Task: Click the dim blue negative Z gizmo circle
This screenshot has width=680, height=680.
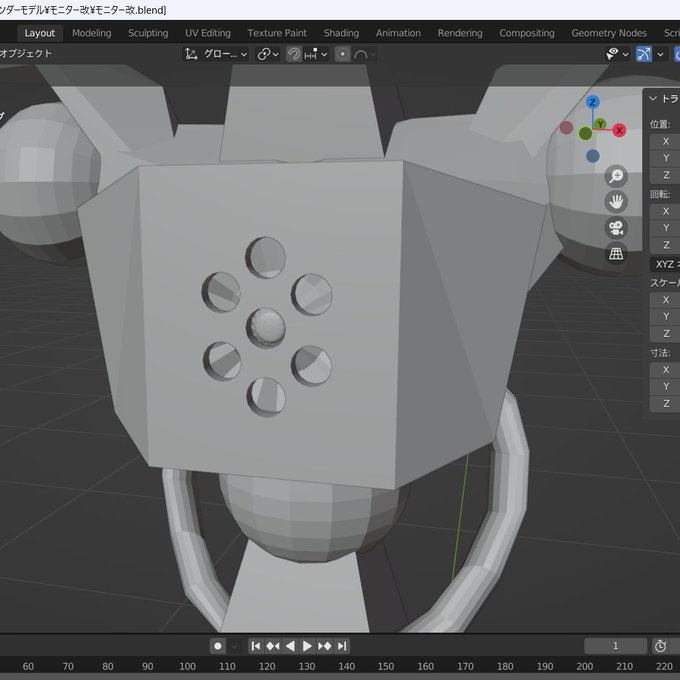Action: (592, 156)
